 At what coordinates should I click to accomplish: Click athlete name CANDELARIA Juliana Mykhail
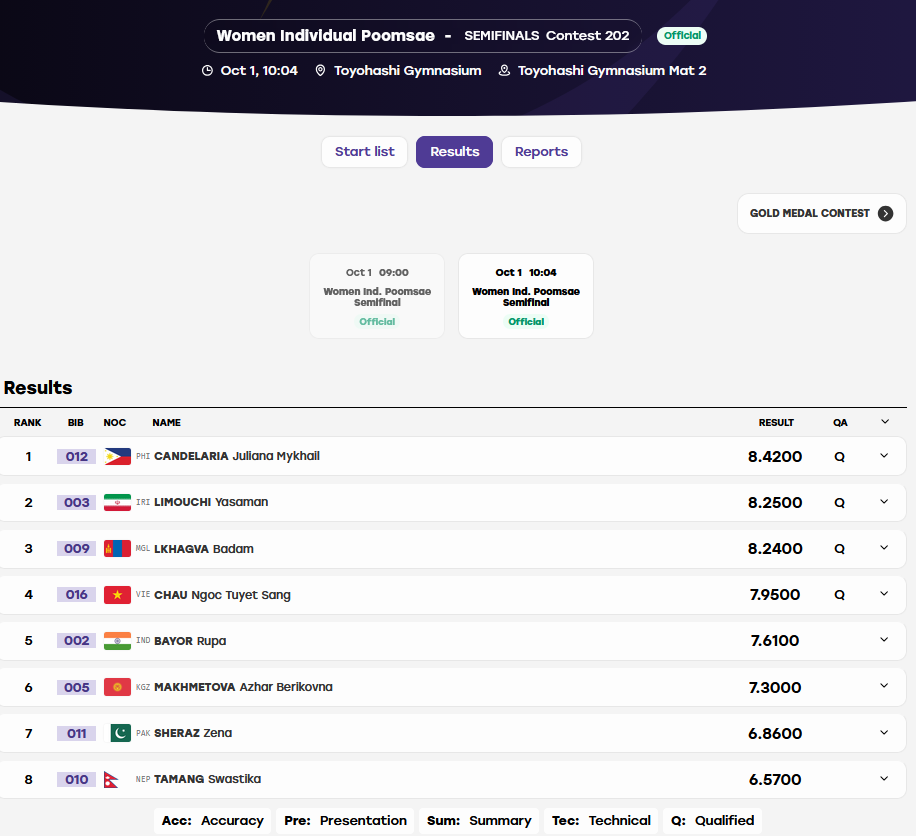237,456
